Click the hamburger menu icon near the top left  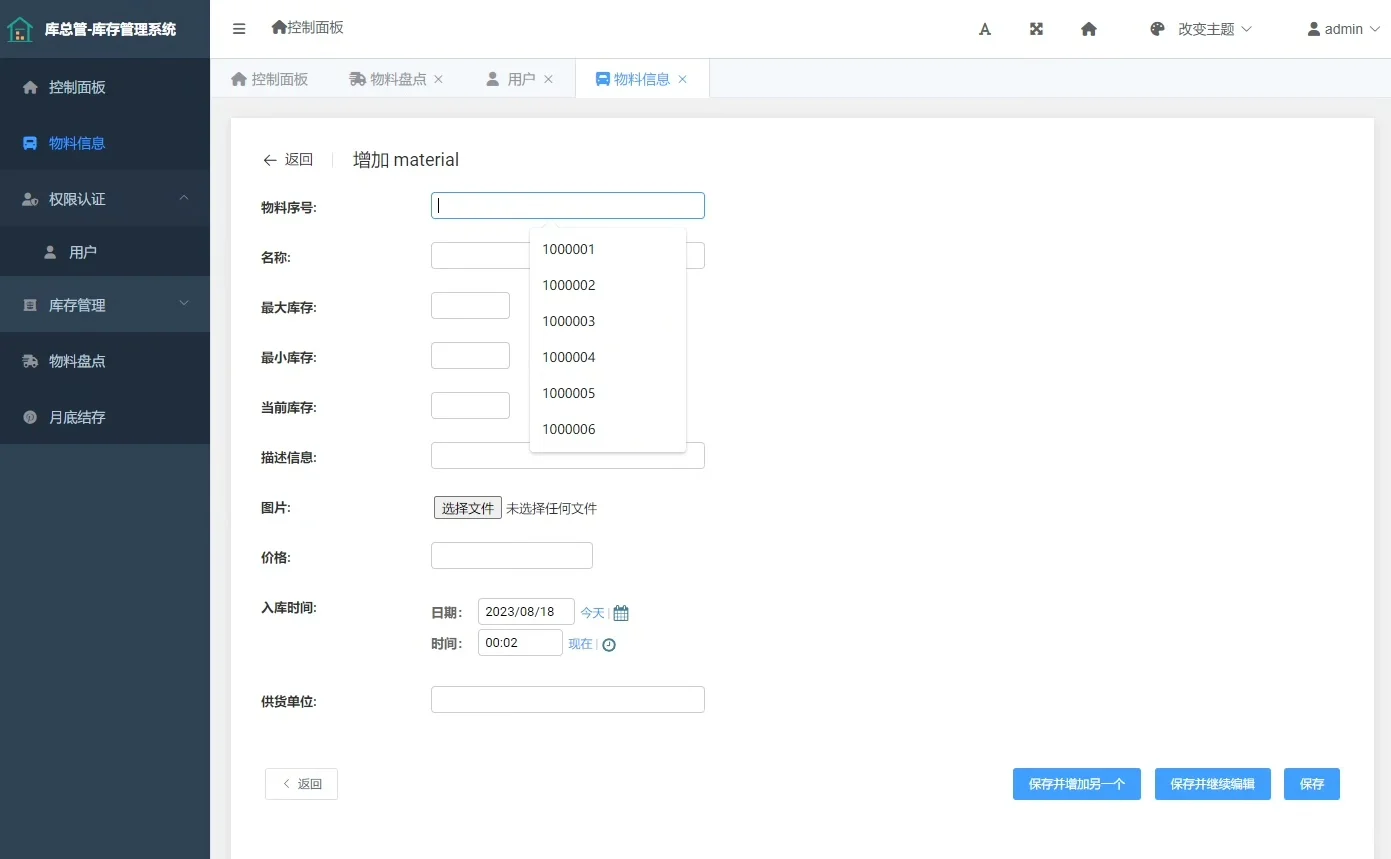pos(238,29)
